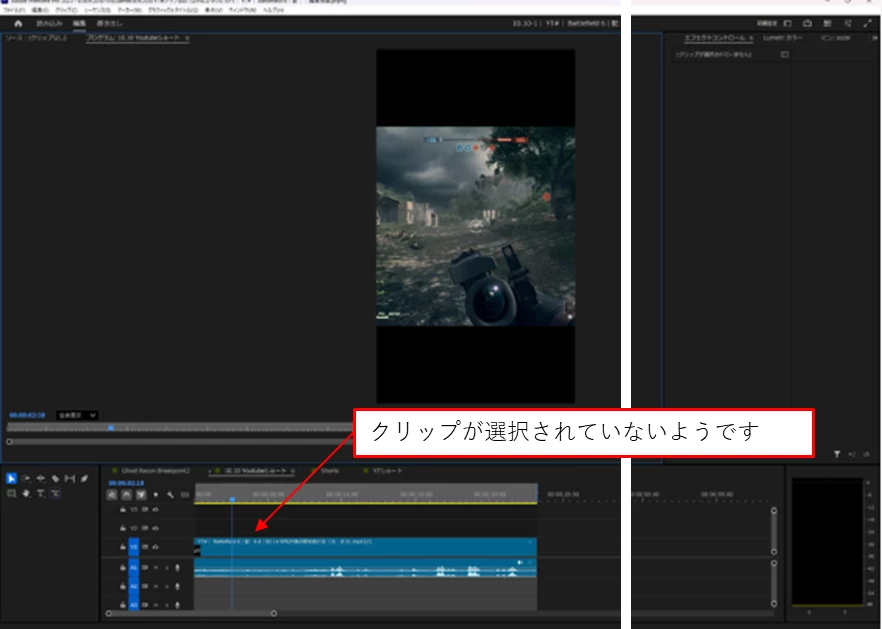Hide track V3 output with eye icon

tap(155, 509)
